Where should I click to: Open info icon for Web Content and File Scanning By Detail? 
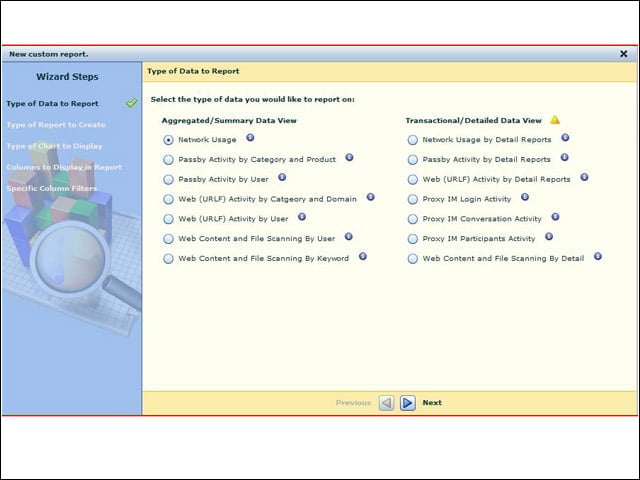[598, 257]
